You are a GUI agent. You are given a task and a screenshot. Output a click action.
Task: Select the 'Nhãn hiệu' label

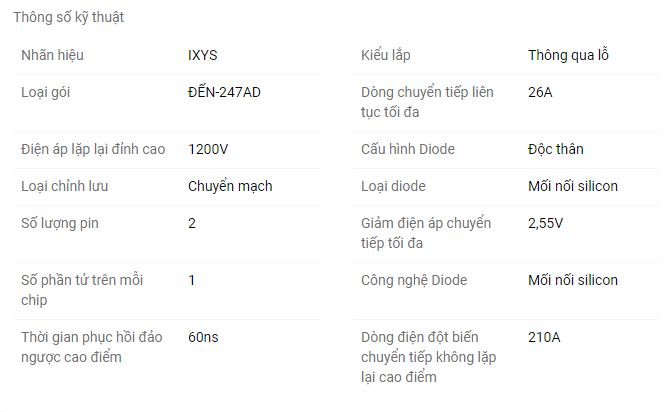tap(52, 55)
